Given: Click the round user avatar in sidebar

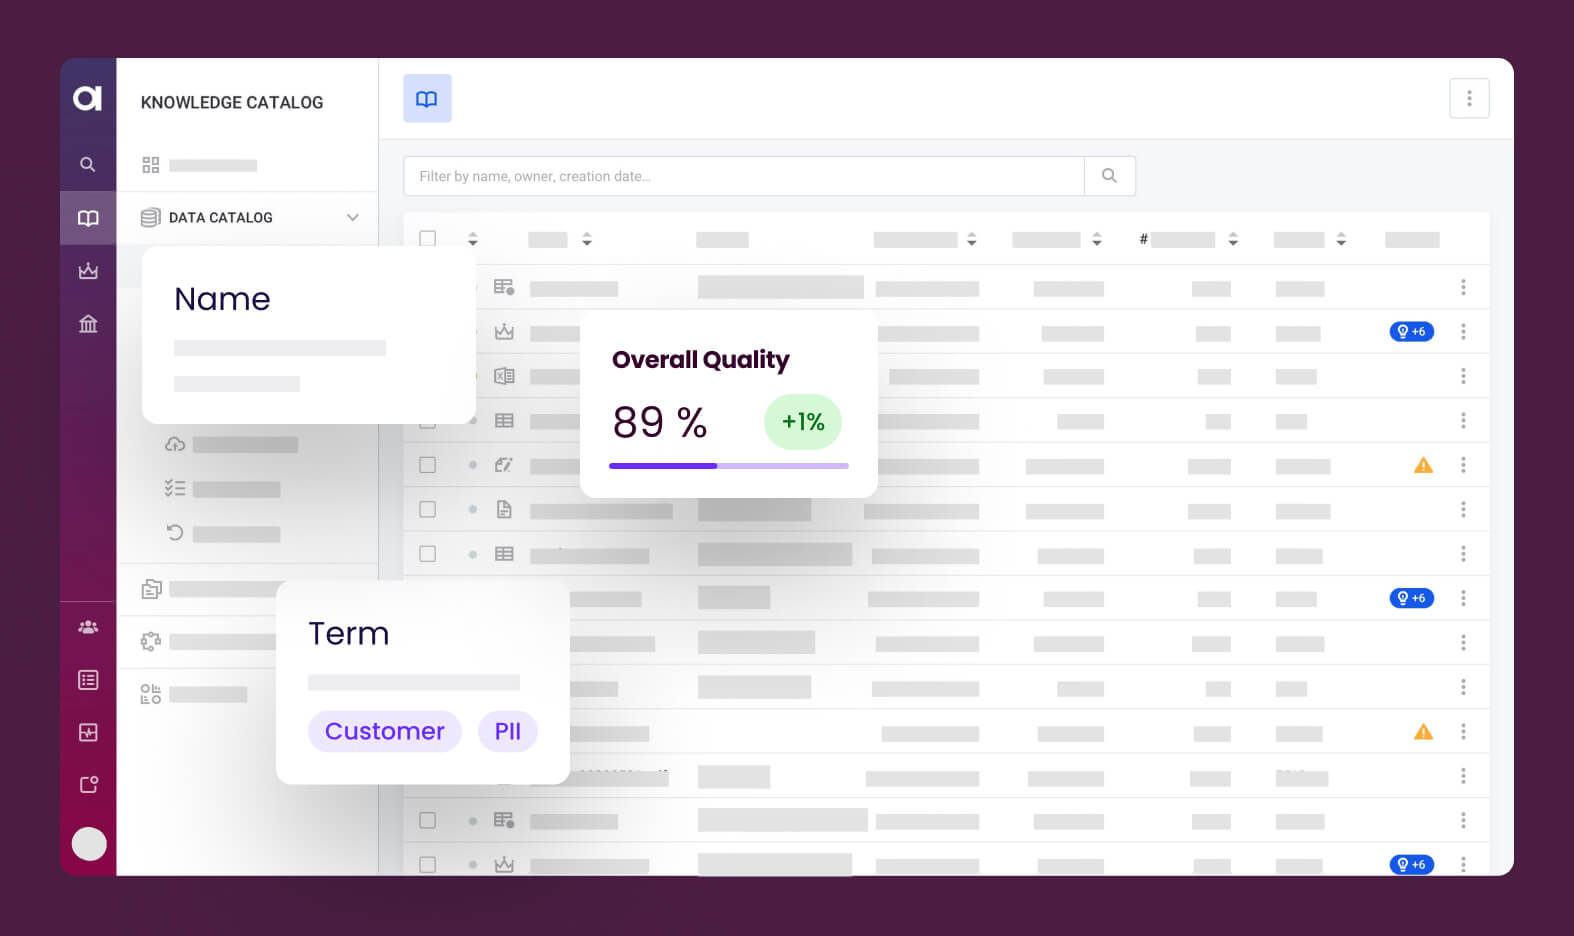Looking at the screenshot, I should [x=89, y=843].
